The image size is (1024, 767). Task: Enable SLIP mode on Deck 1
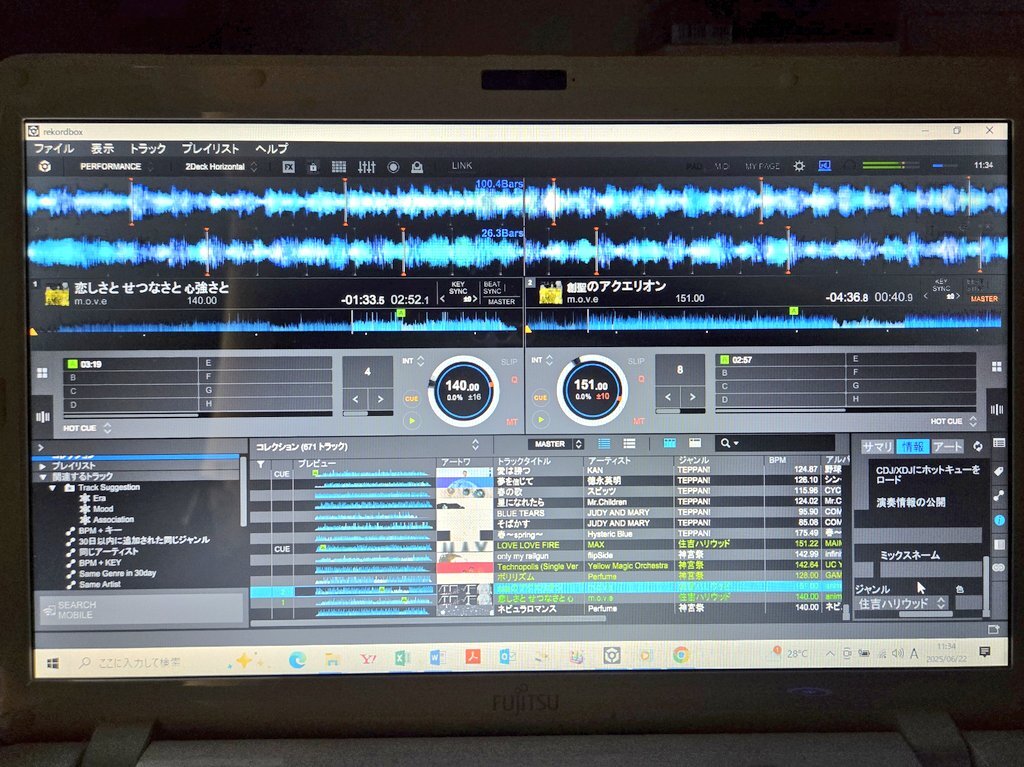509,362
